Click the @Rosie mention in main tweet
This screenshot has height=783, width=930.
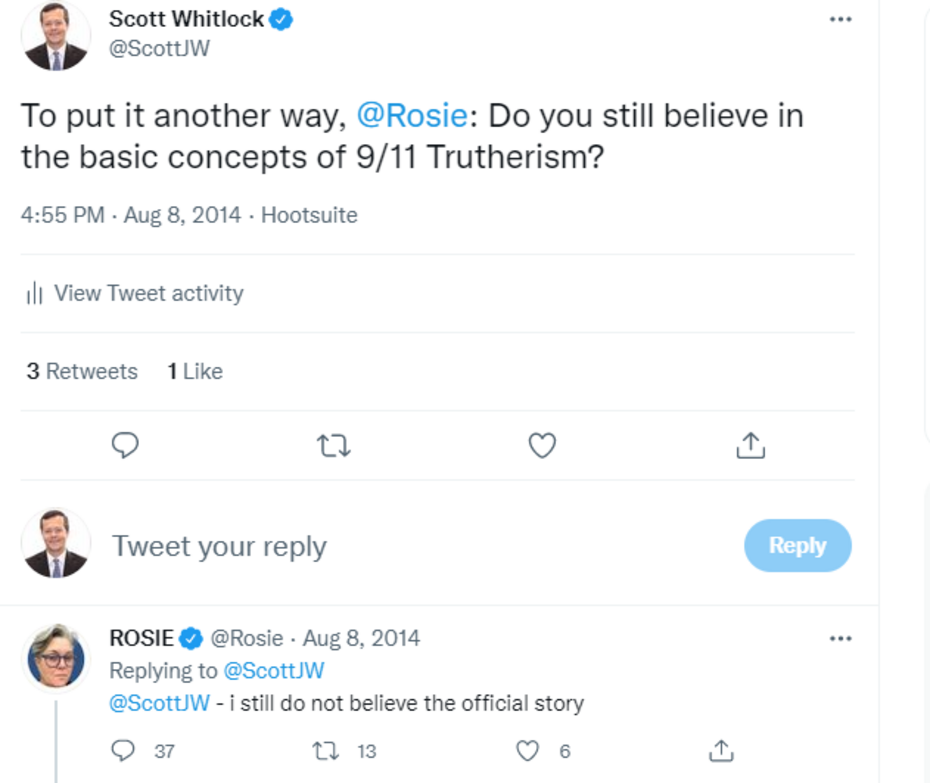411,116
